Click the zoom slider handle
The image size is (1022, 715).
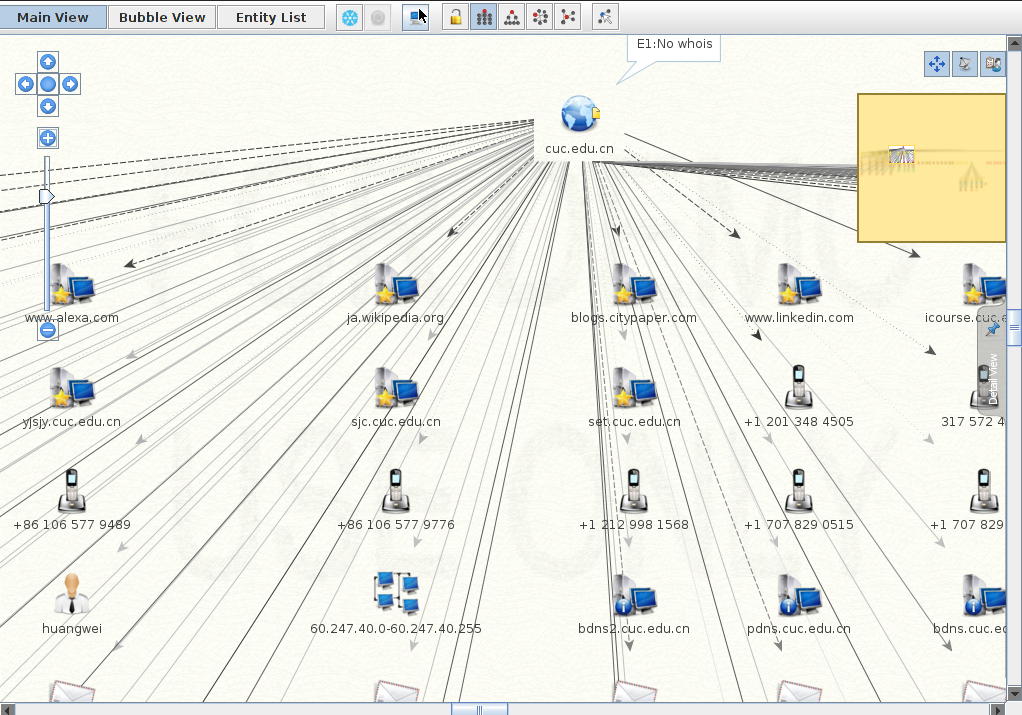pyautogui.click(x=46, y=197)
